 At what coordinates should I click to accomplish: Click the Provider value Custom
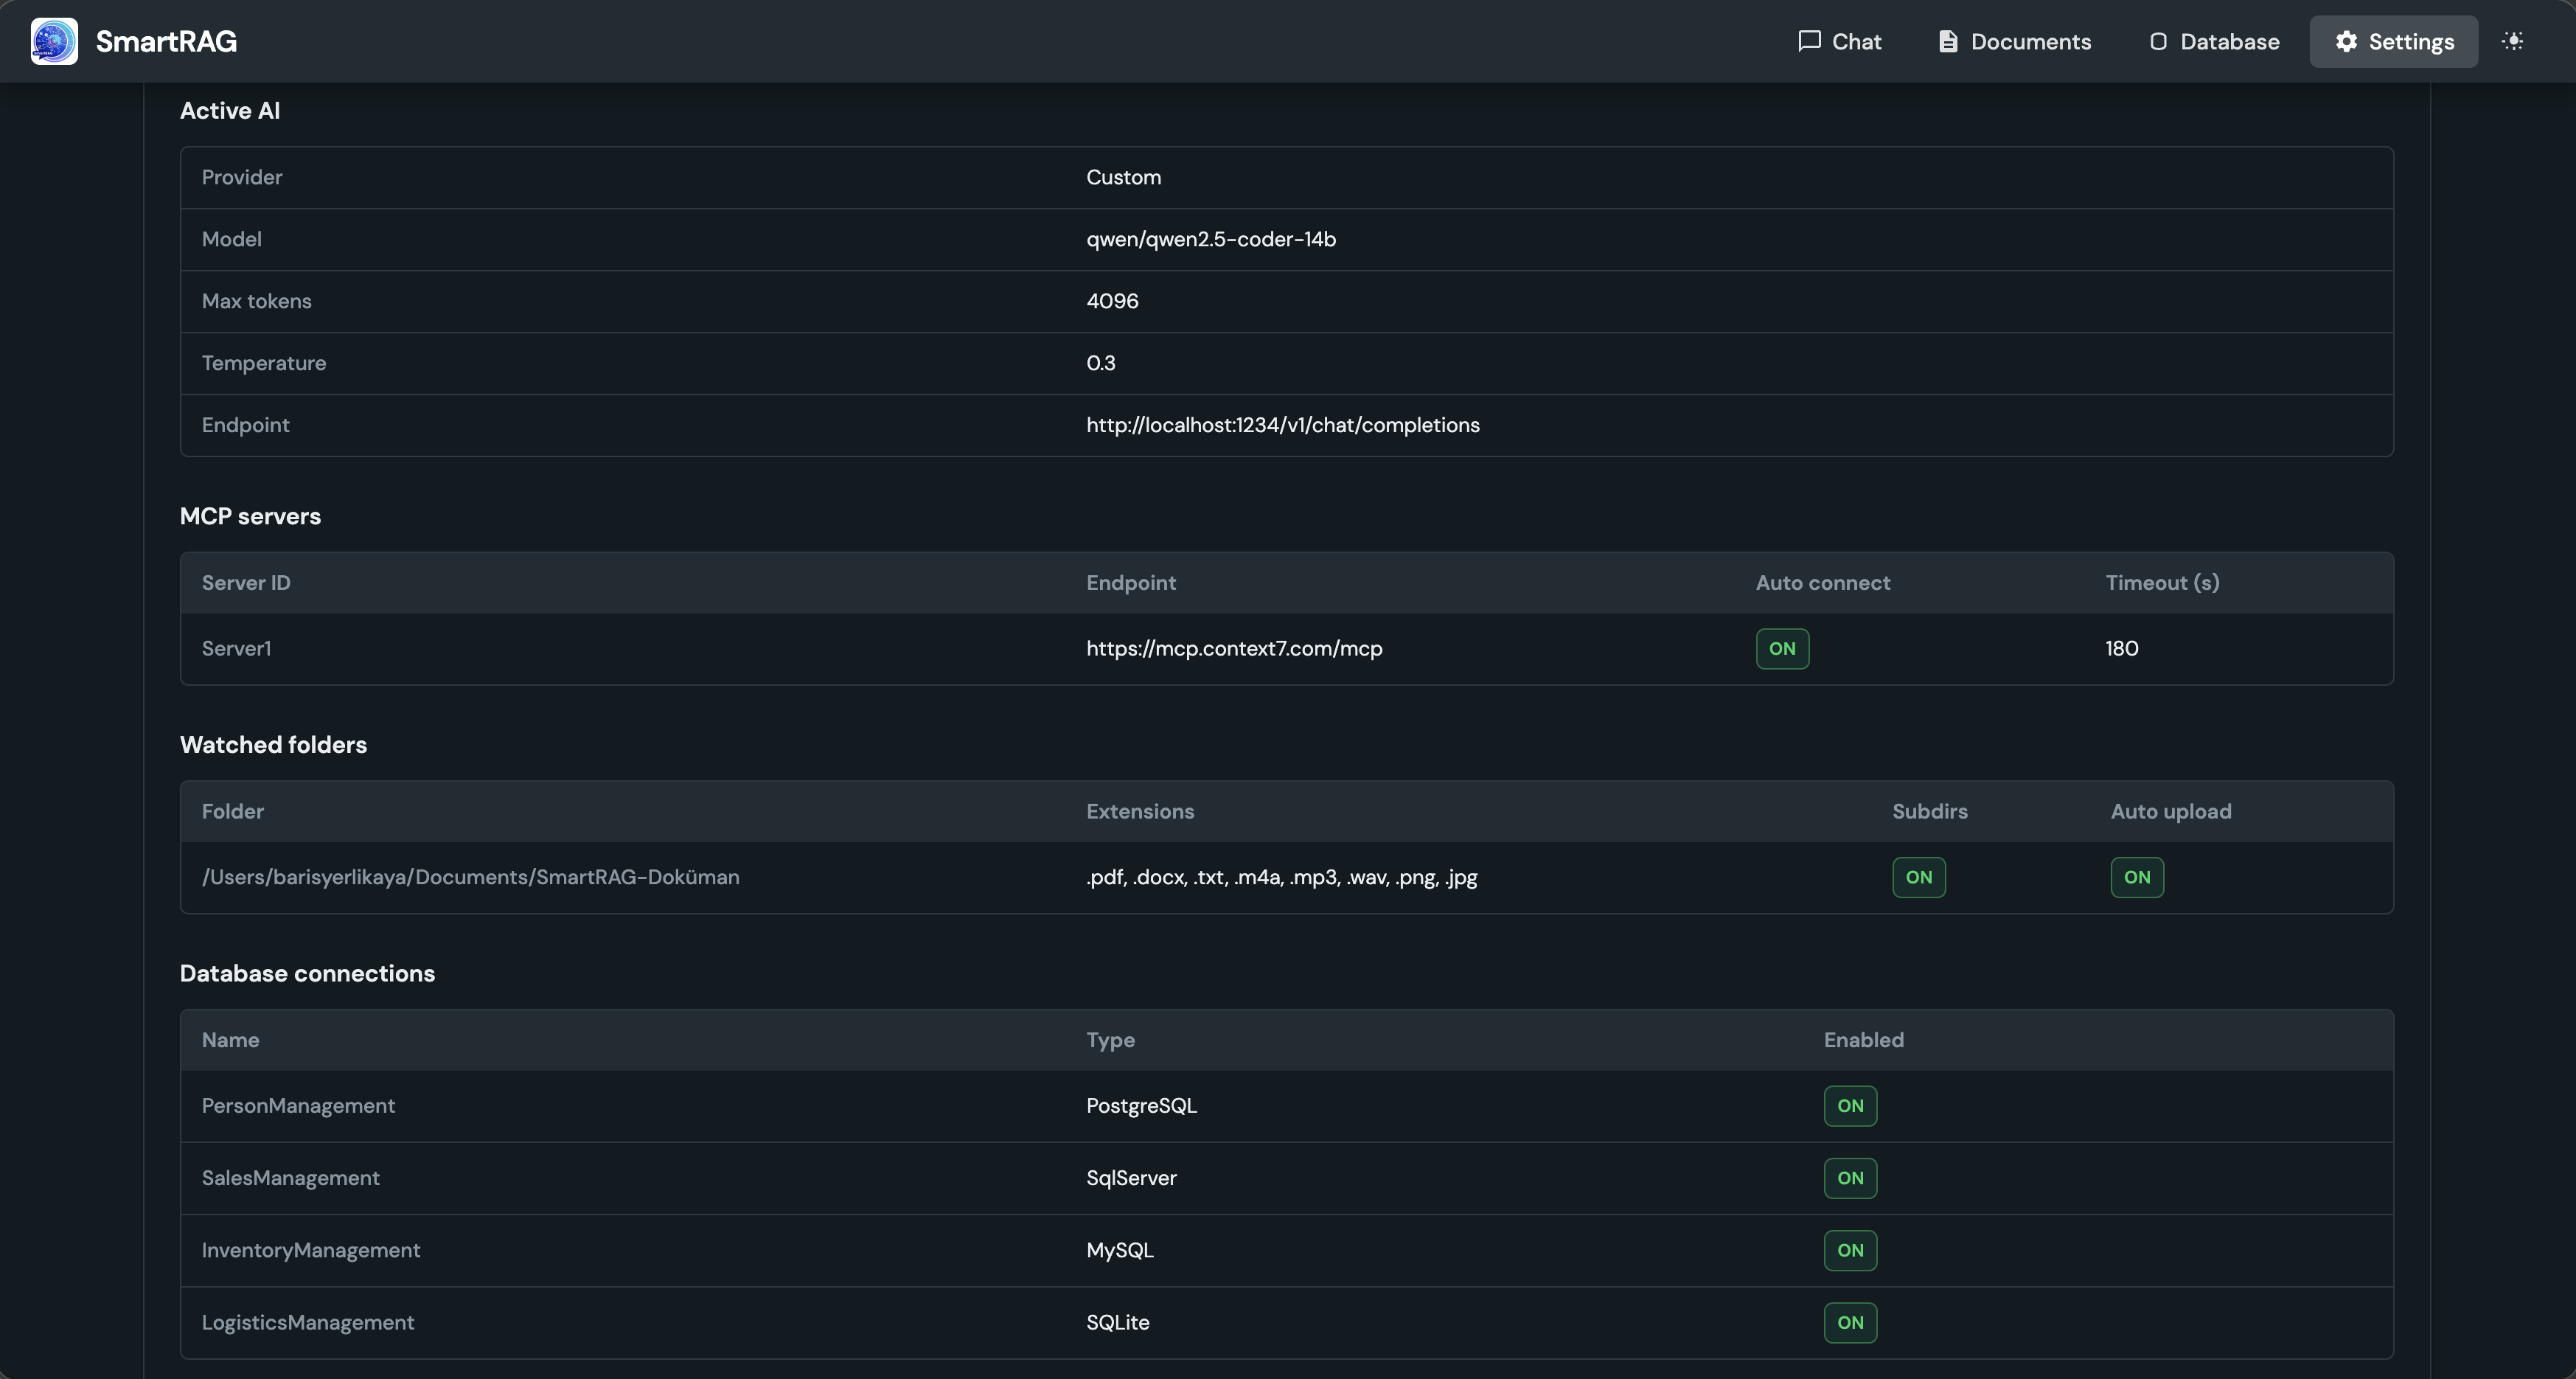[x=1124, y=177]
